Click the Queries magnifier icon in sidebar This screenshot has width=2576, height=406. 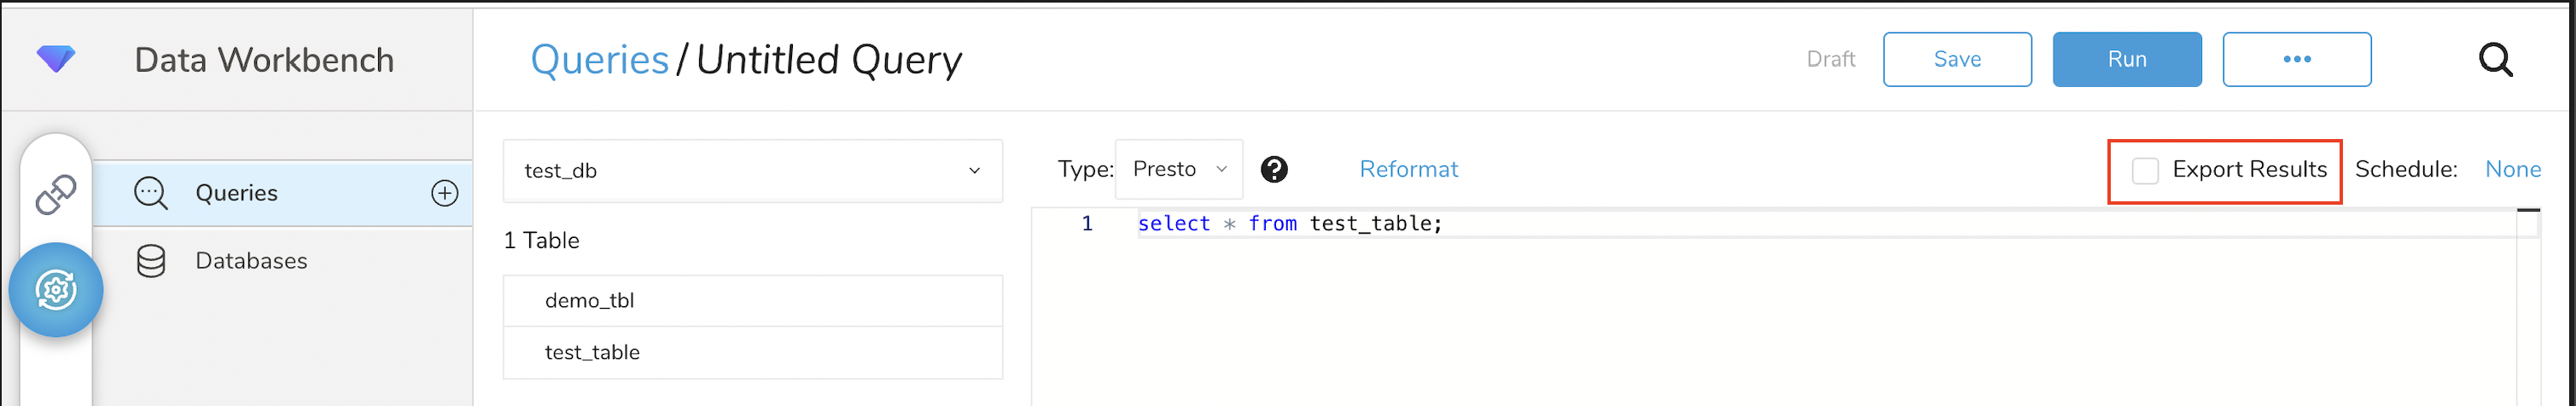tap(151, 193)
